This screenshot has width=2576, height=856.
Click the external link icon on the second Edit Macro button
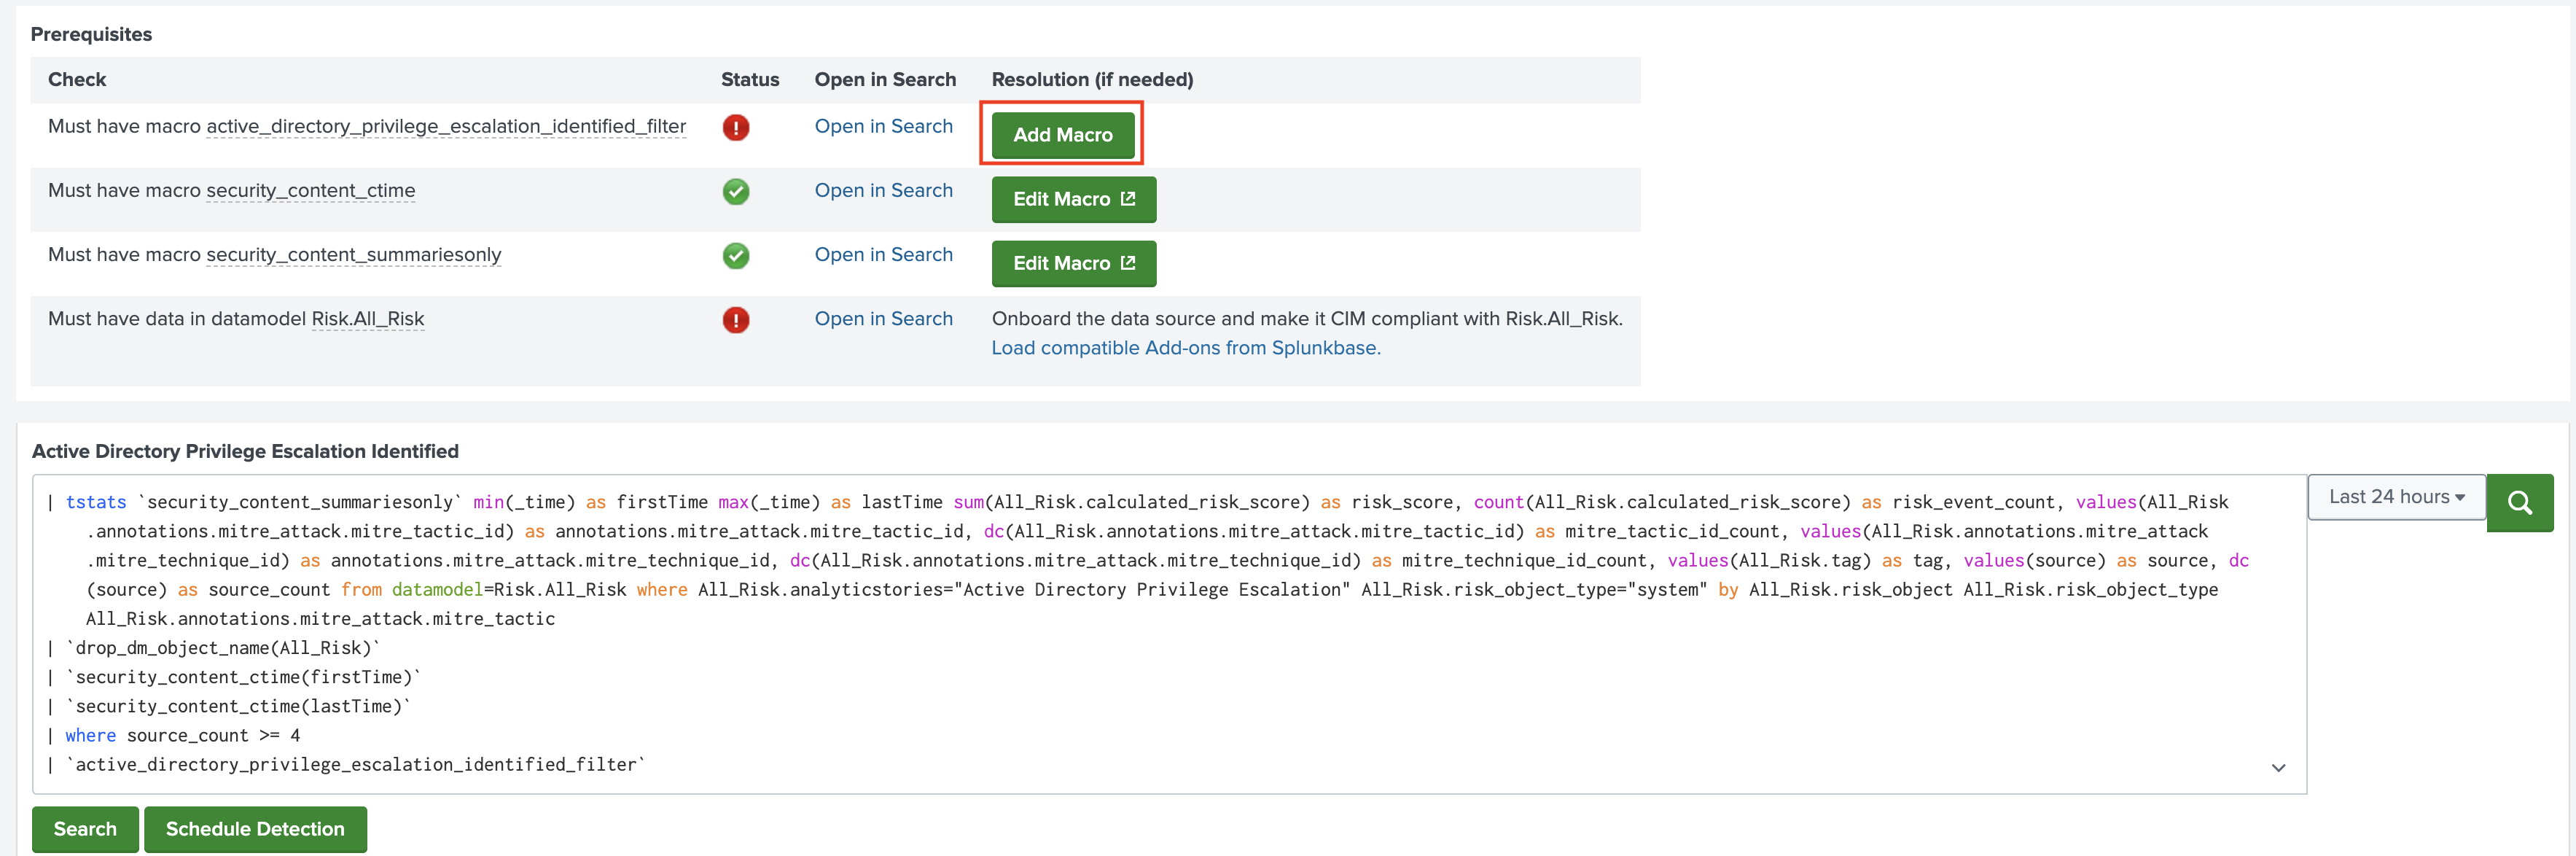click(x=1128, y=263)
